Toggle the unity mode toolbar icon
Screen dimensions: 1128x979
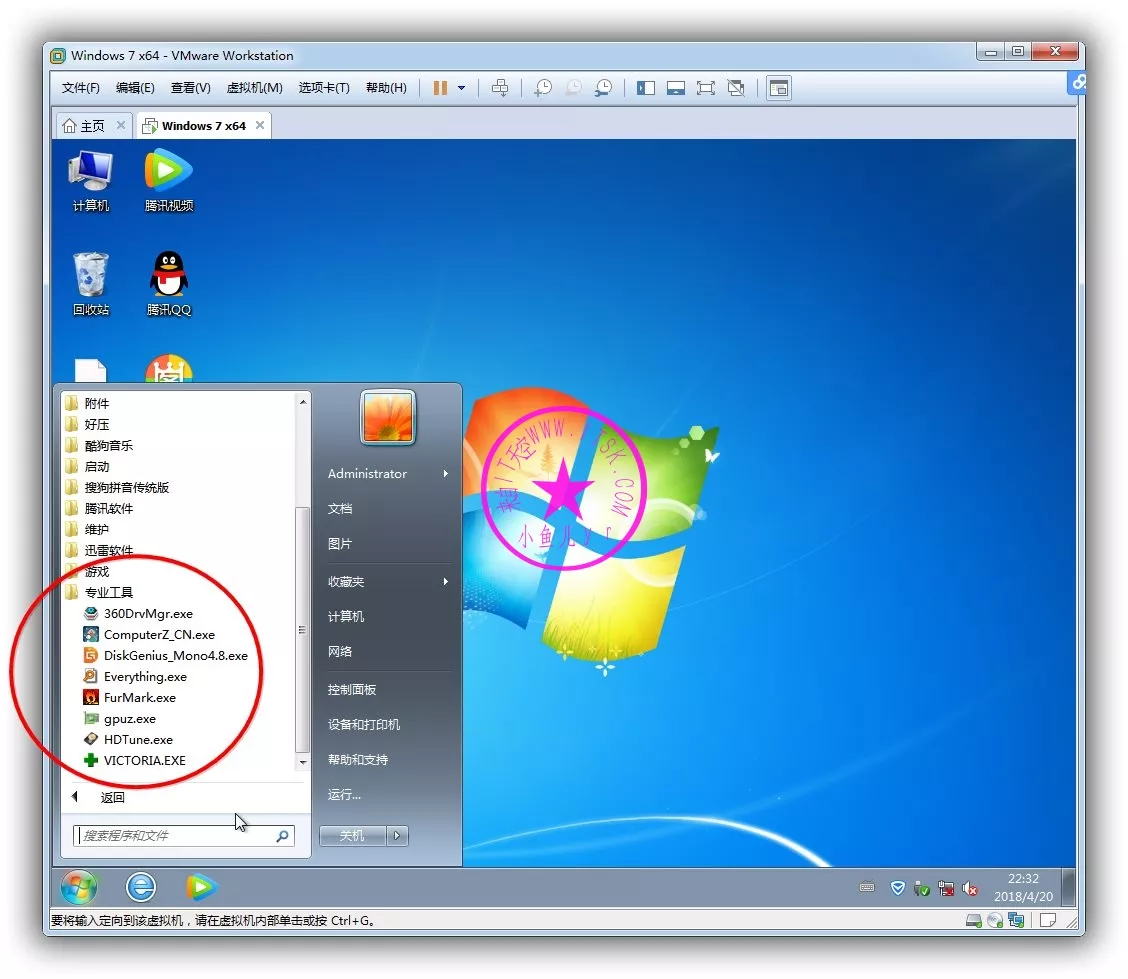pos(737,88)
